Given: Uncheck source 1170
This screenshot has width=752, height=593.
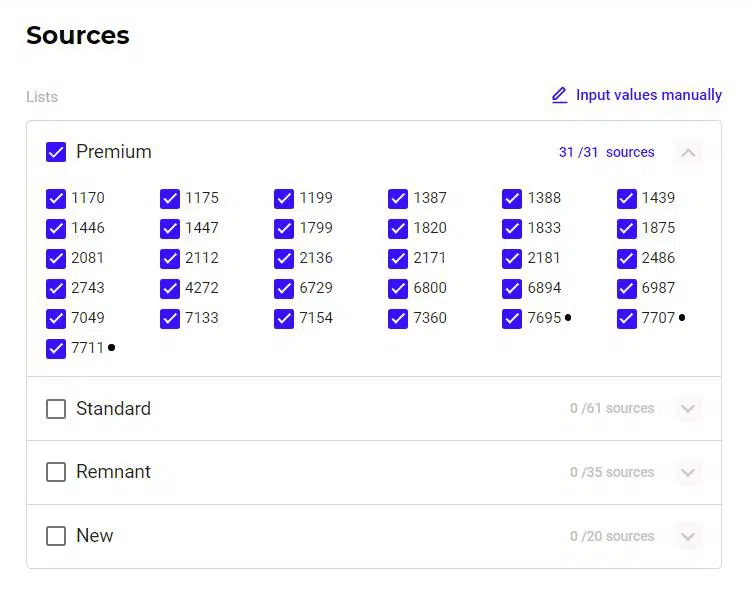Looking at the screenshot, I should click(x=56, y=198).
